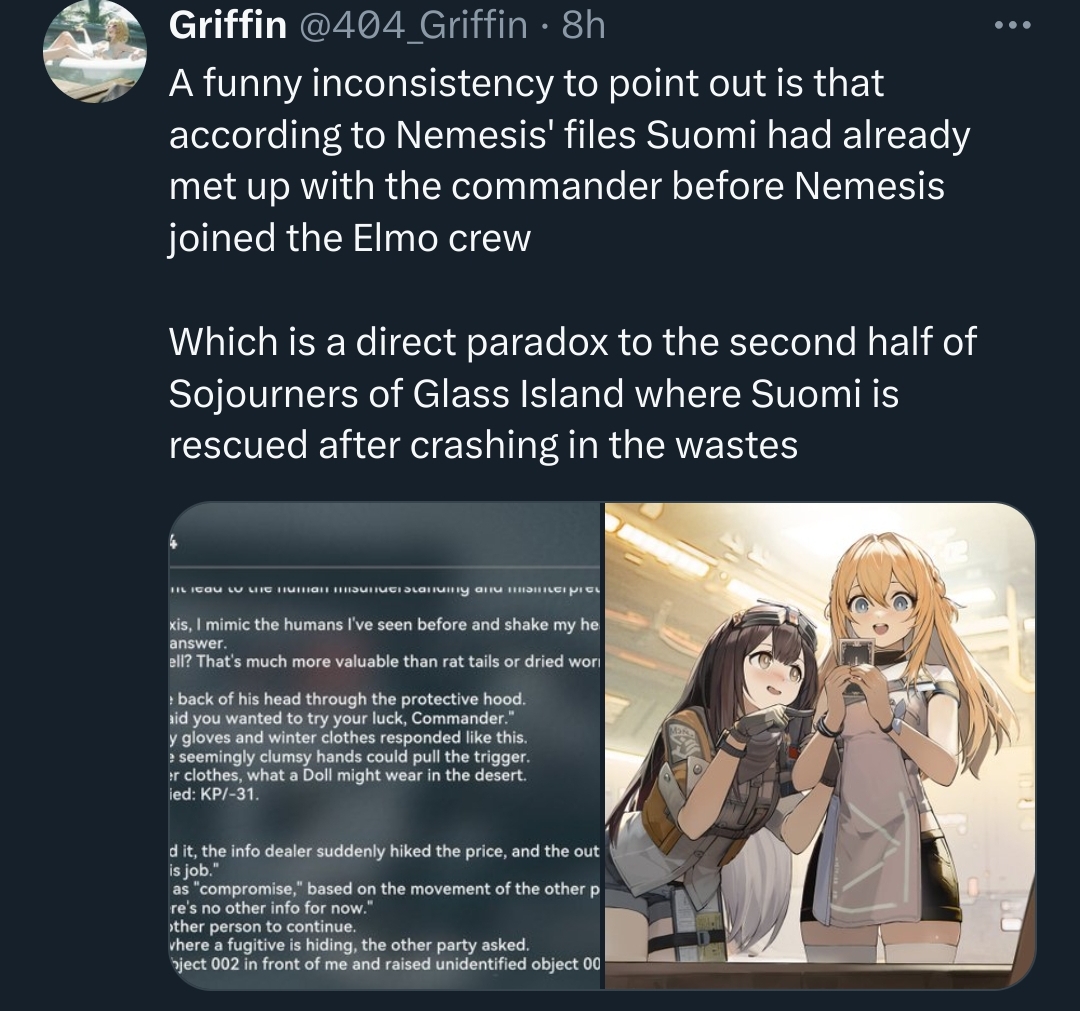The width and height of the screenshot is (1080, 1011).
Task: Enlarge the left attached text screenshot
Action: (x=386, y=746)
